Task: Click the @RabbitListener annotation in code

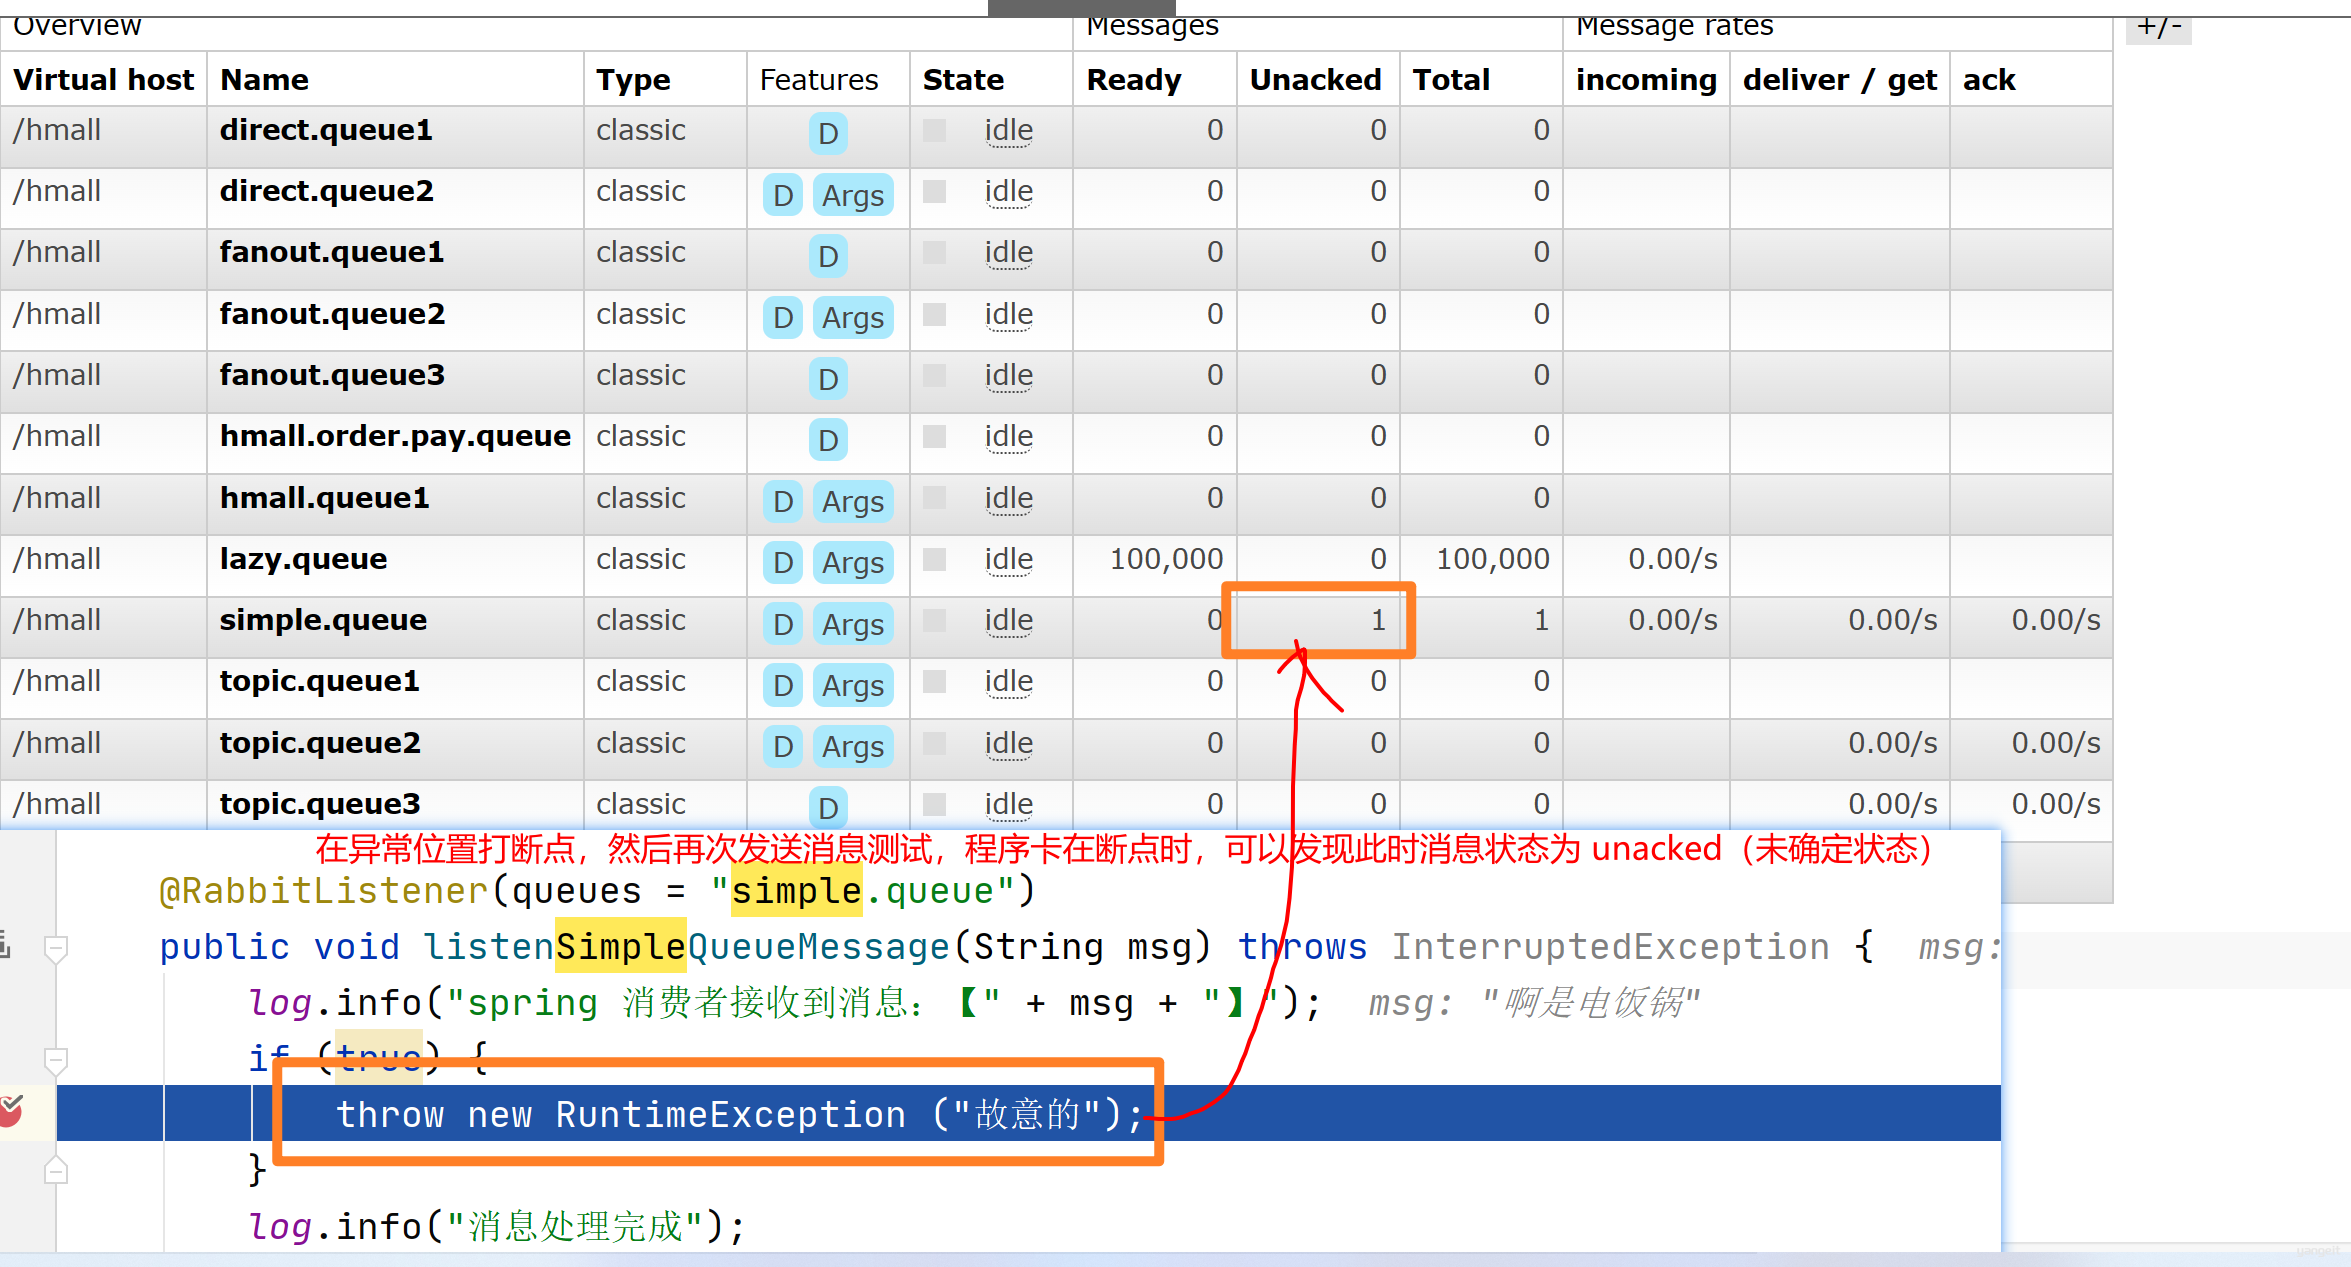Action: tap(323, 890)
